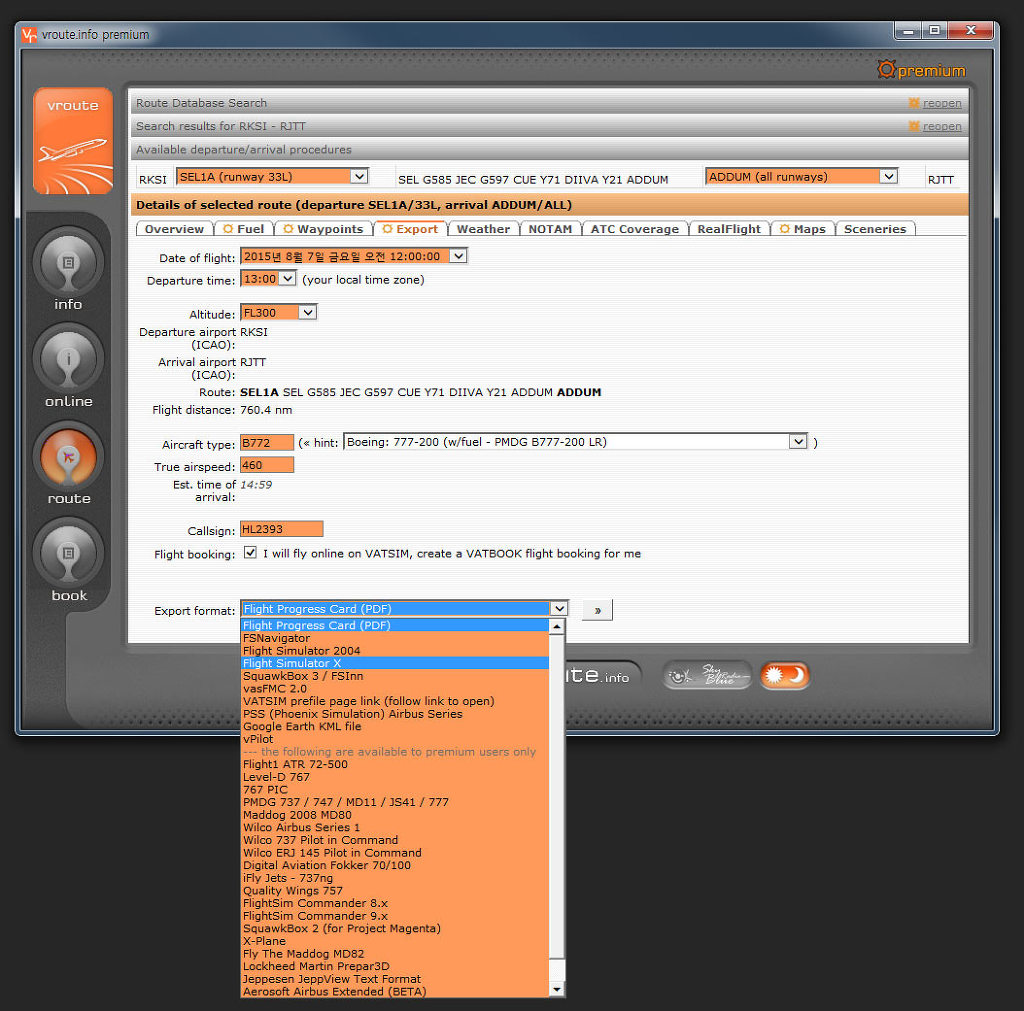The width and height of the screenshot is (1024, 1011).
Task: Select Flight Simulator 2004 export format
Action: [394, 650]
